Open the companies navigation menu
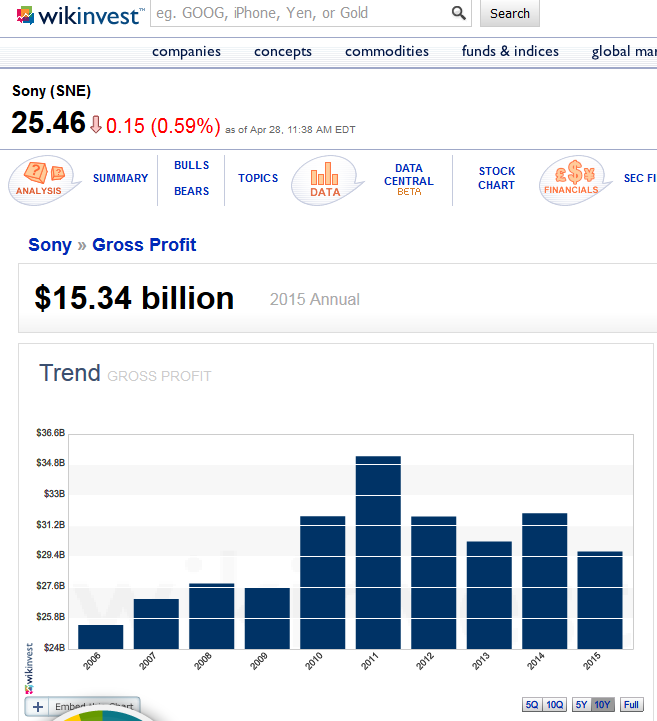 point(186,51)
